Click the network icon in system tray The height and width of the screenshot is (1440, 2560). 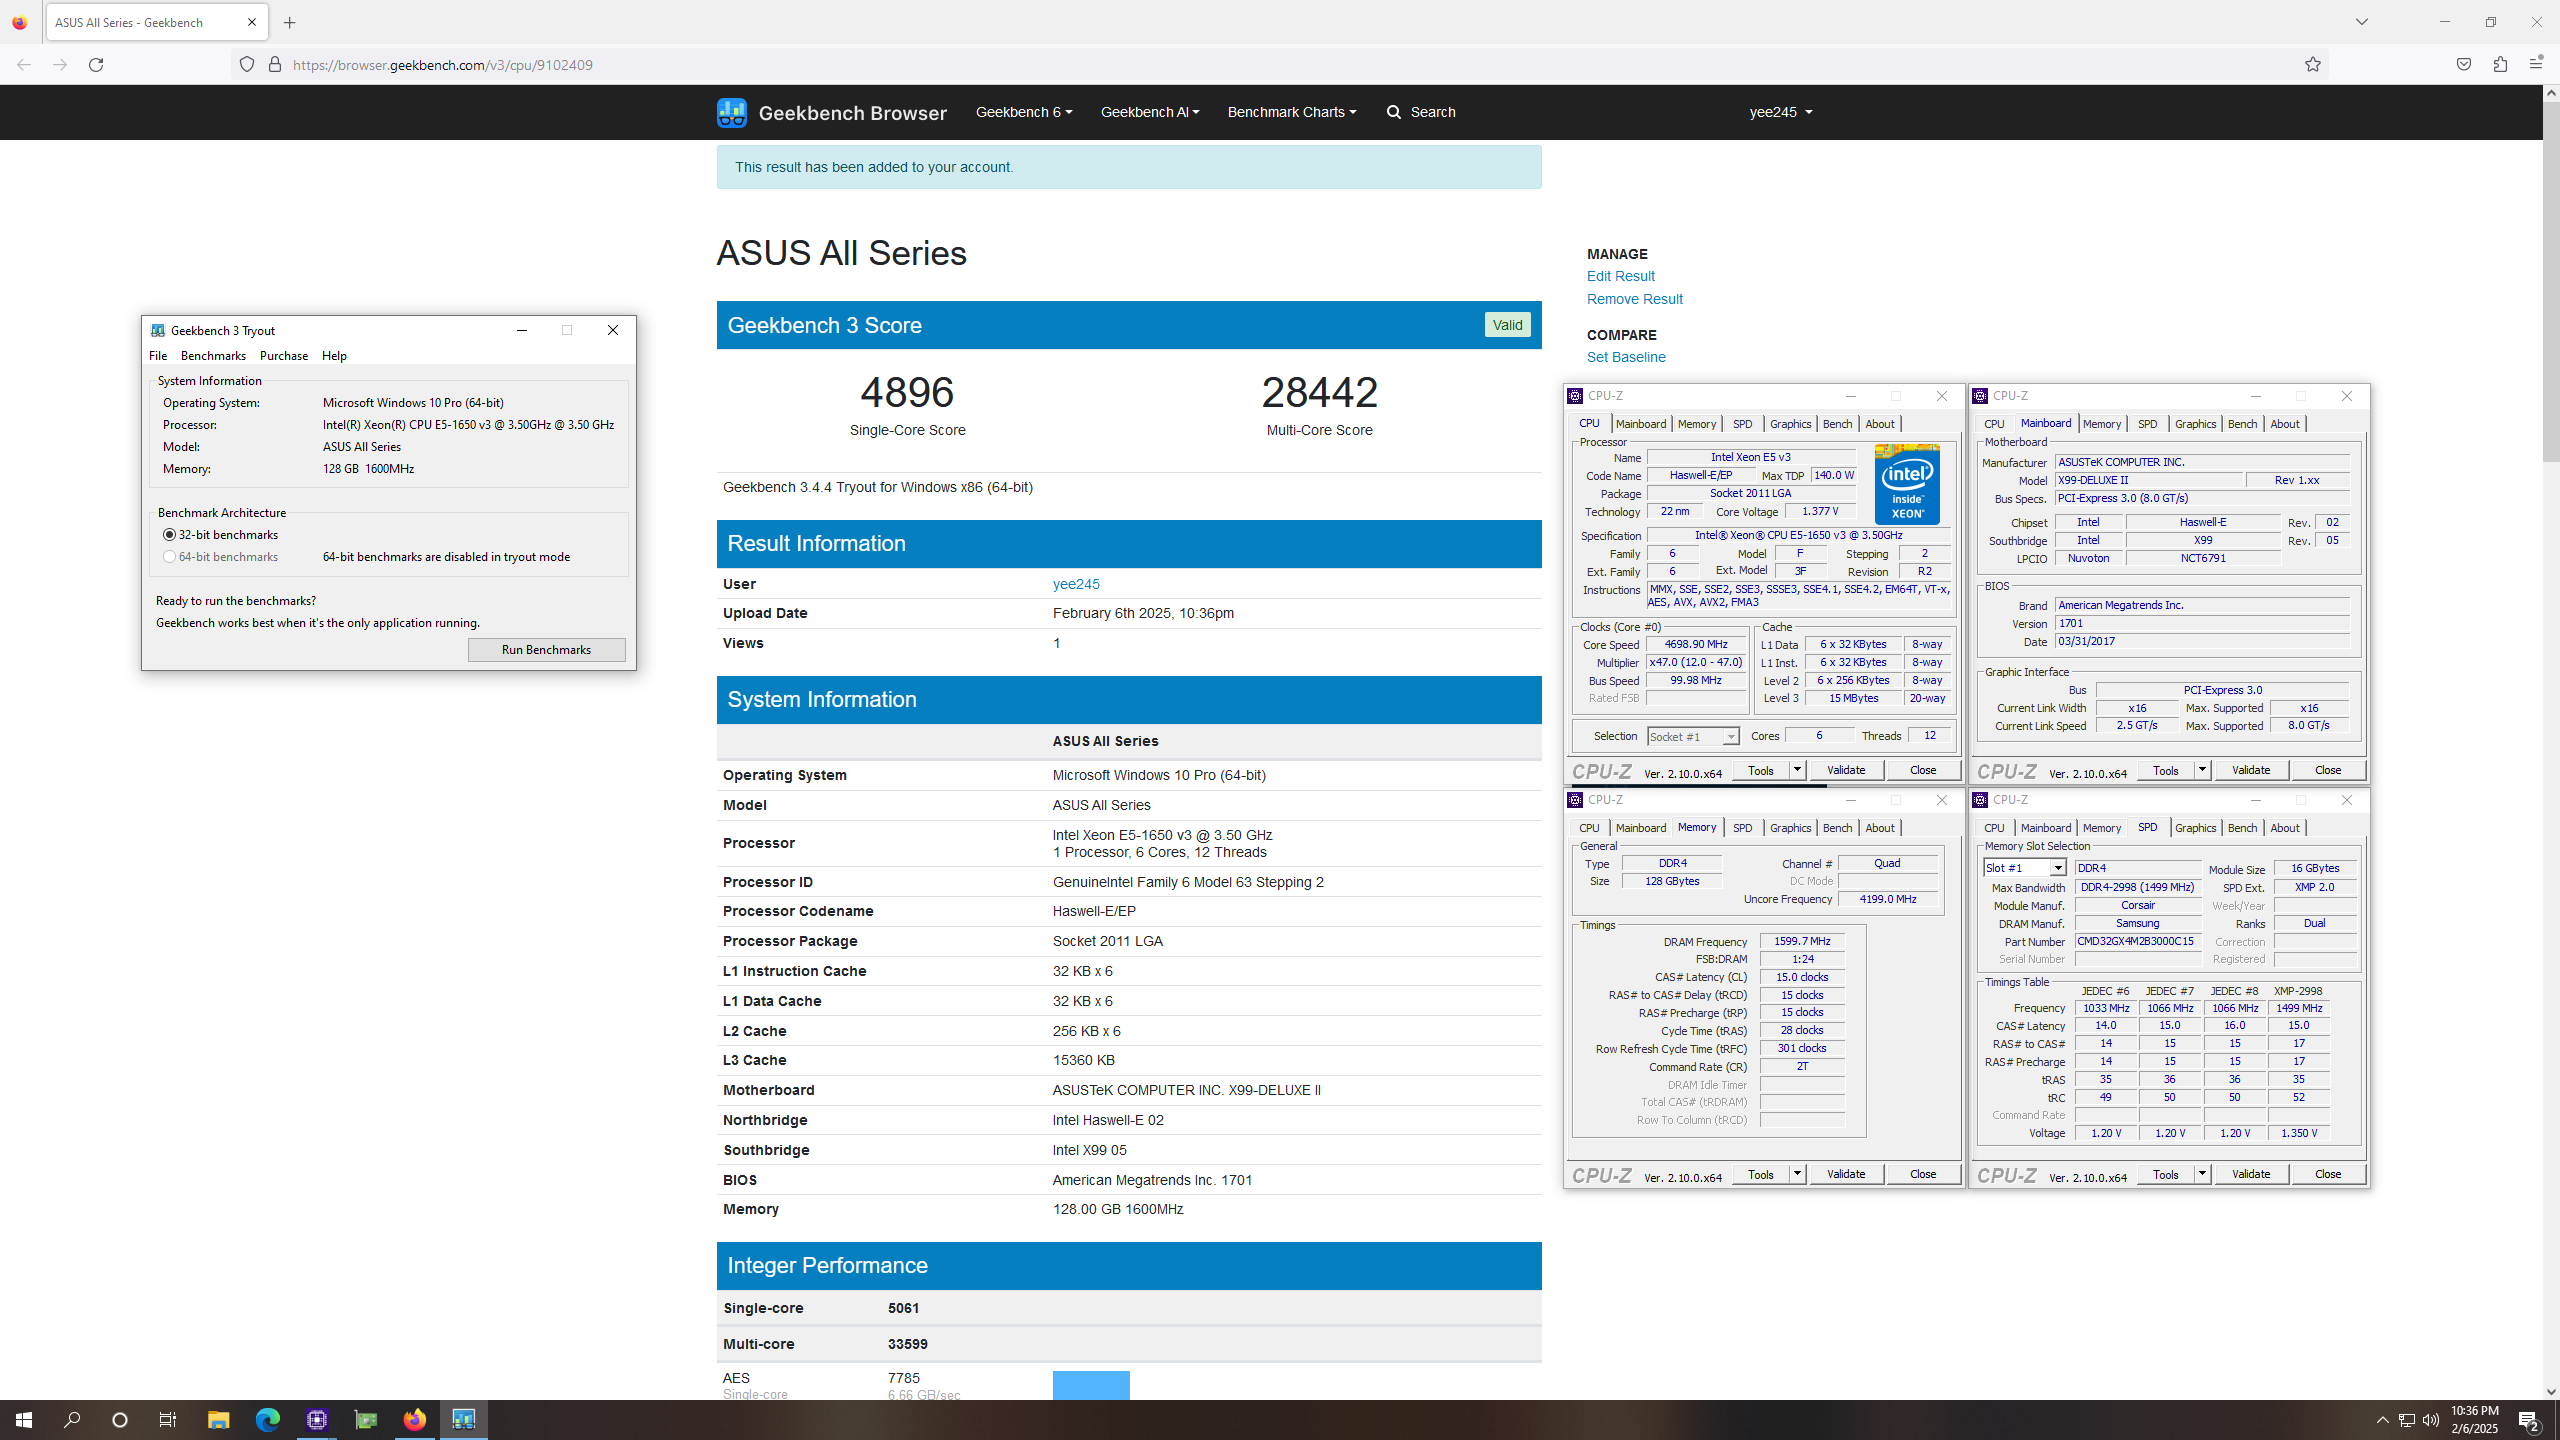point(2407,1420)
